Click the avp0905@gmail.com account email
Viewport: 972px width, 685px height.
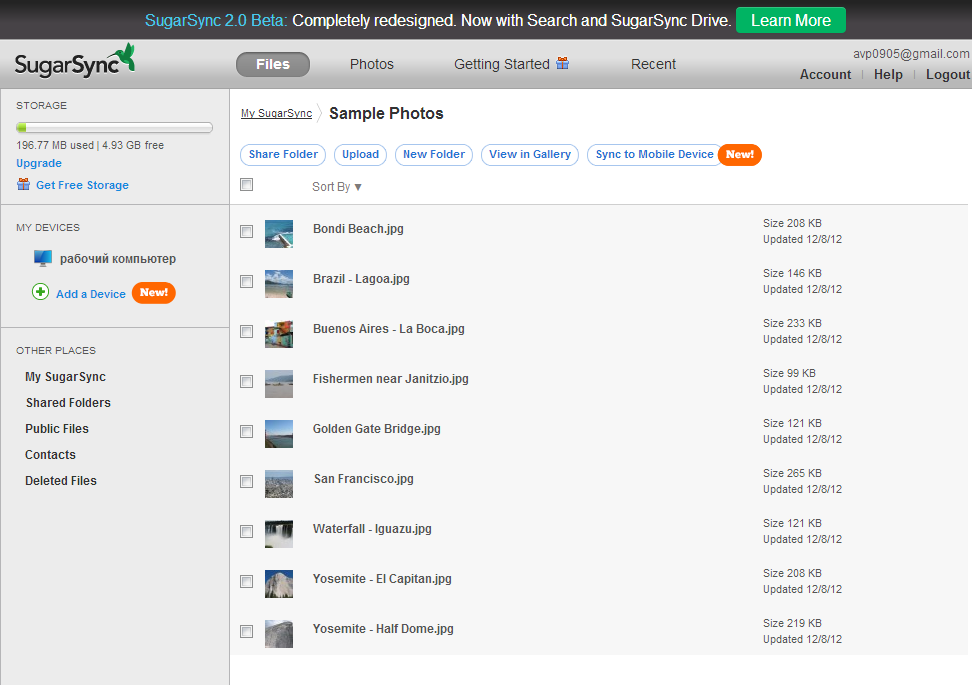[x=911, y=54]
